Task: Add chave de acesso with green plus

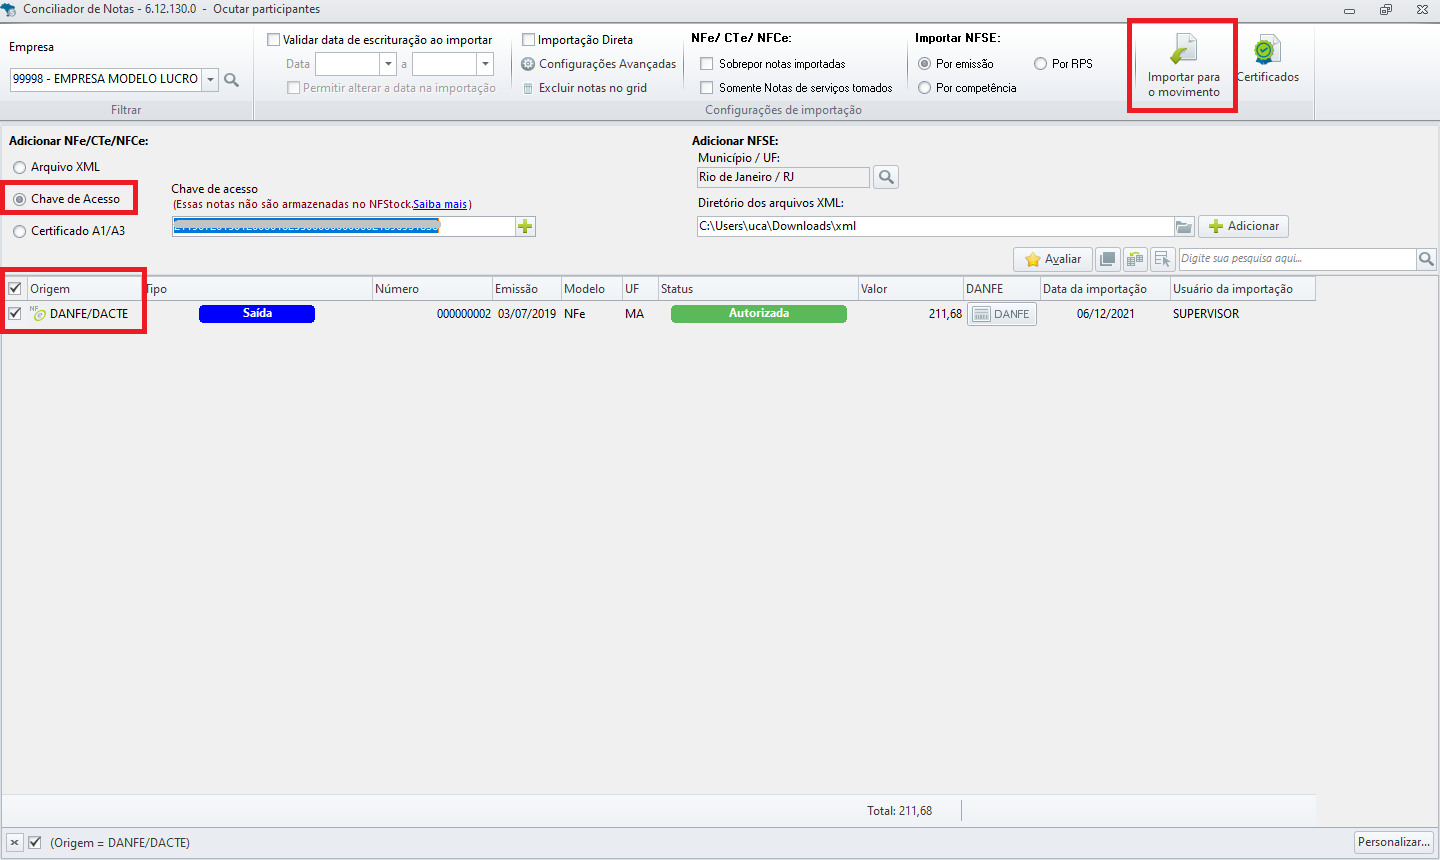Action: click(526, 227)
